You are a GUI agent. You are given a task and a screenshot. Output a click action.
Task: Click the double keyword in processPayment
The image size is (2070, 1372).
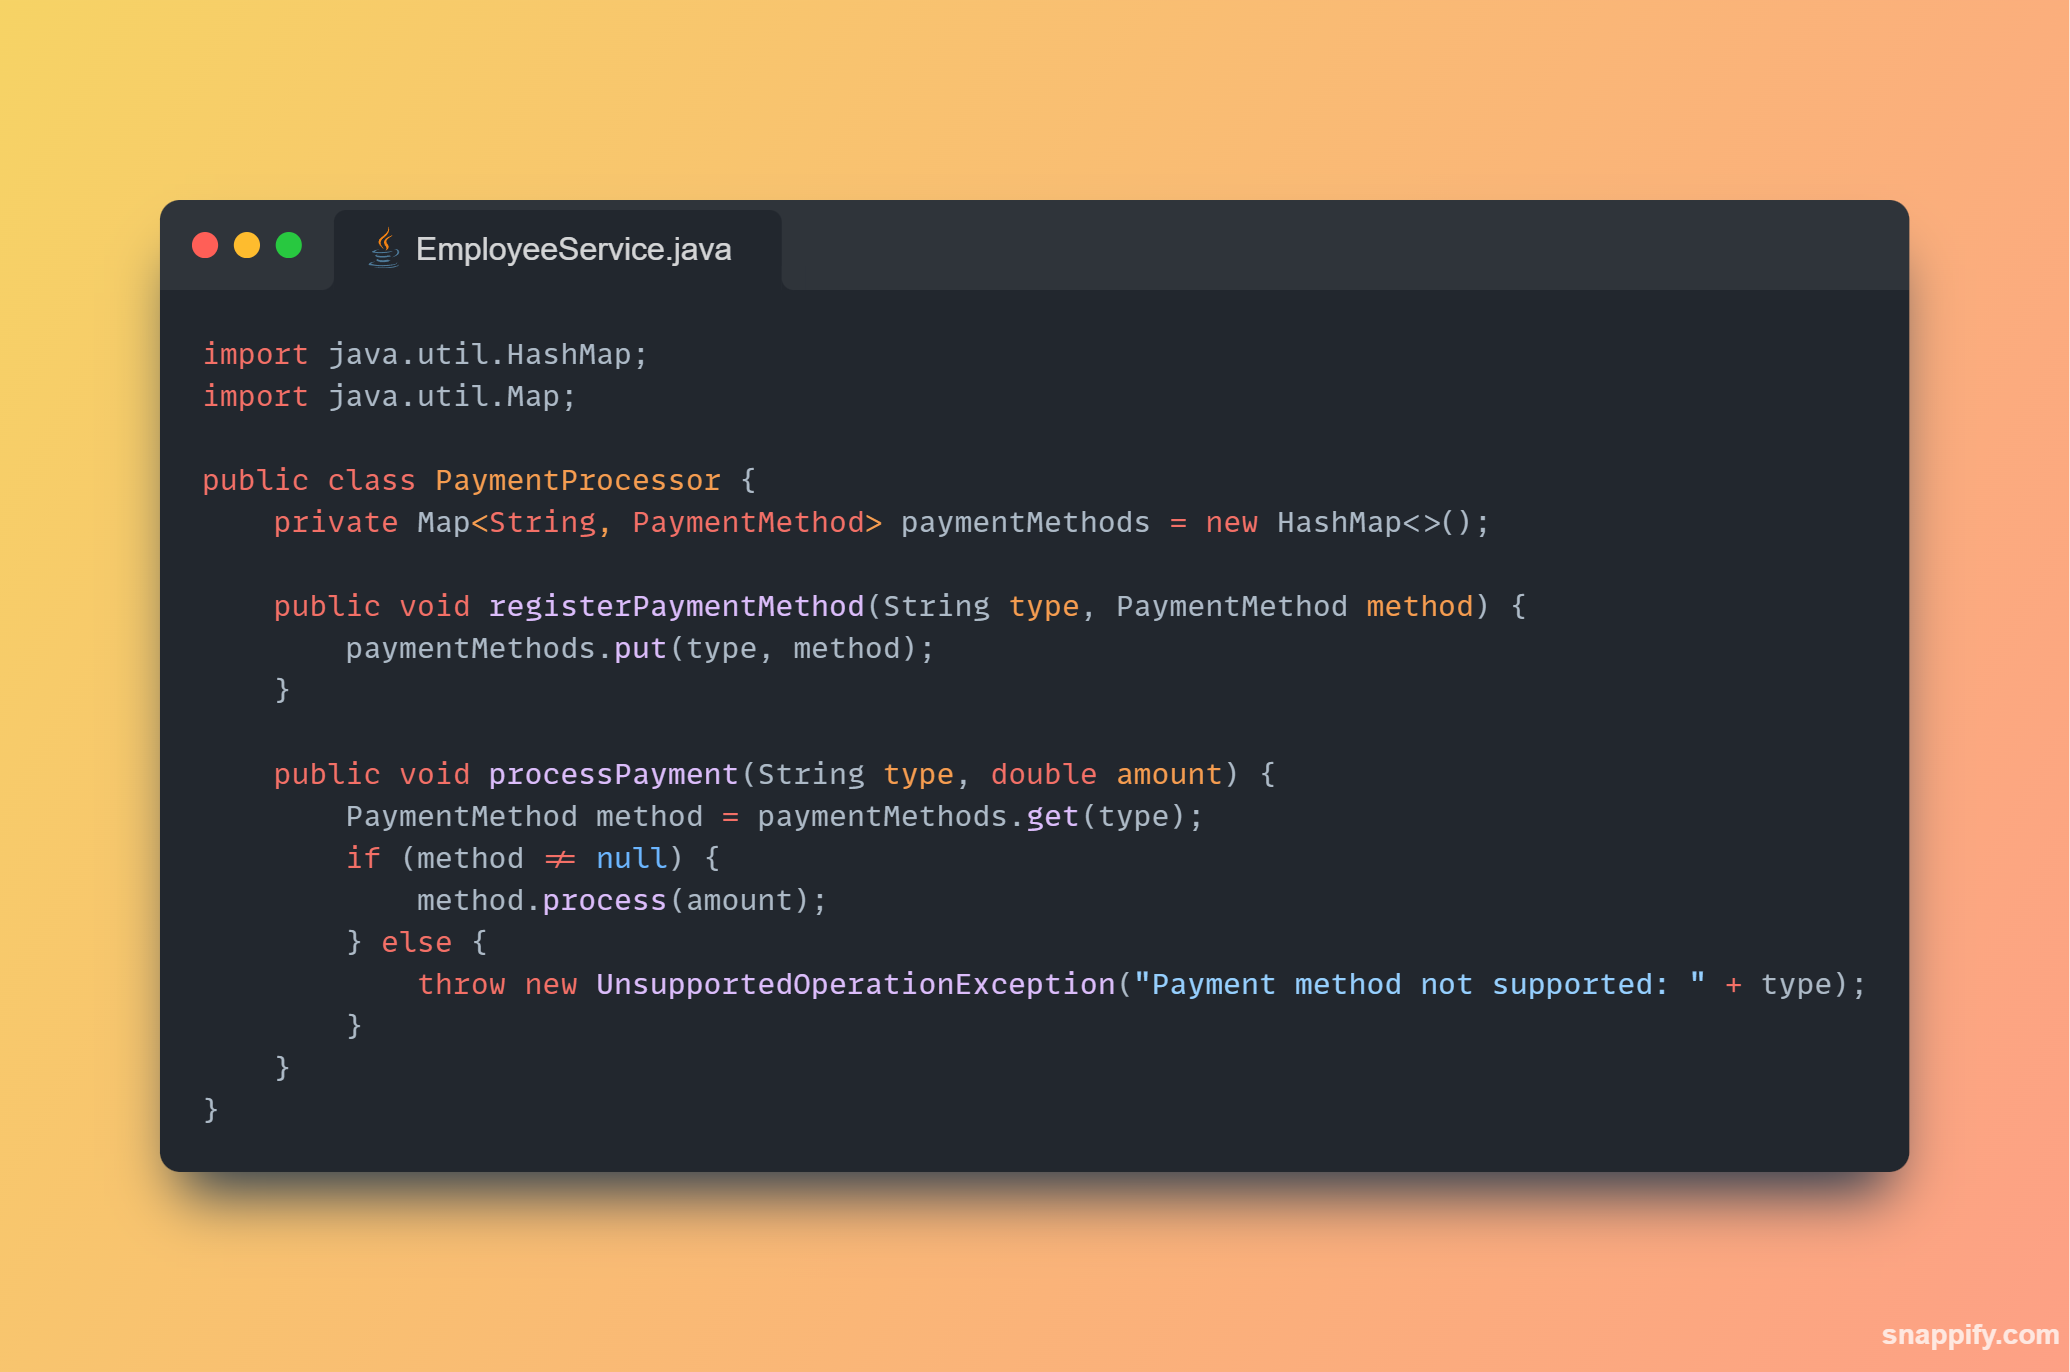(1044, 775)
